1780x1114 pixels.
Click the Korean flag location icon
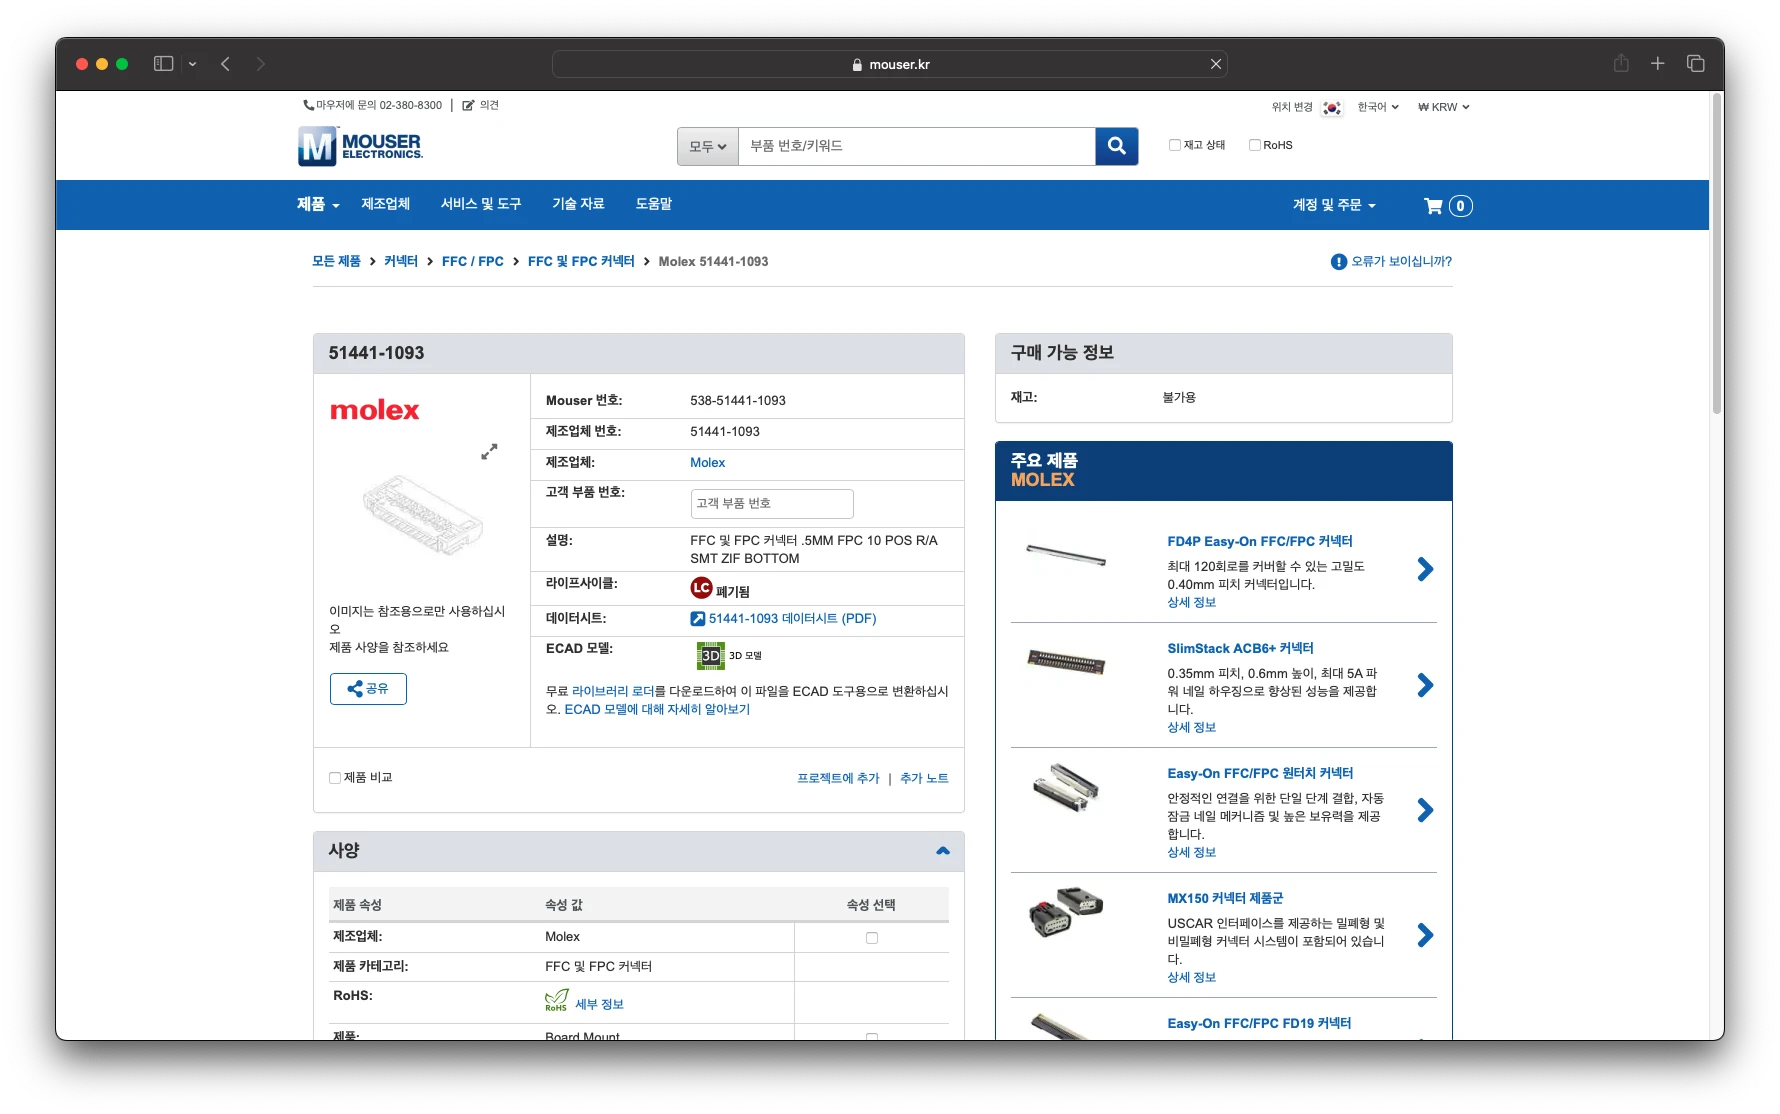[x=1331, y=107]
